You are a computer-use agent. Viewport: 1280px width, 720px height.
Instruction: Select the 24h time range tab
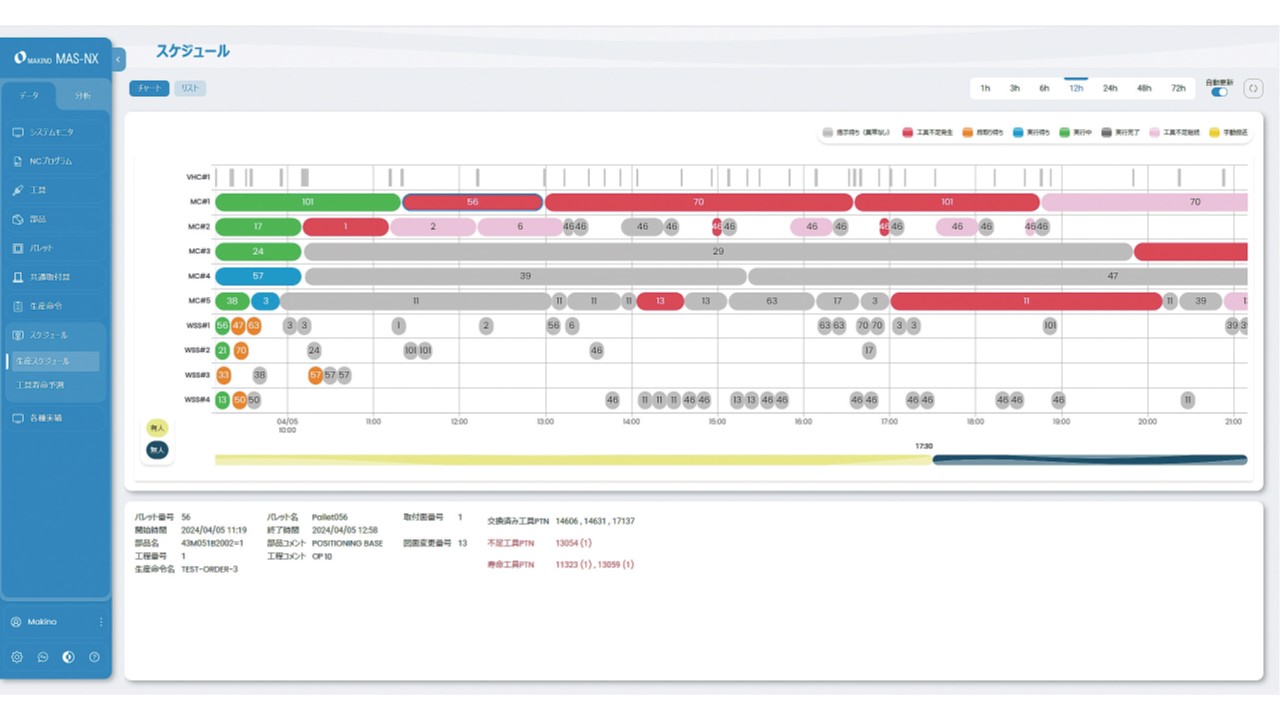click(1109, 88)
